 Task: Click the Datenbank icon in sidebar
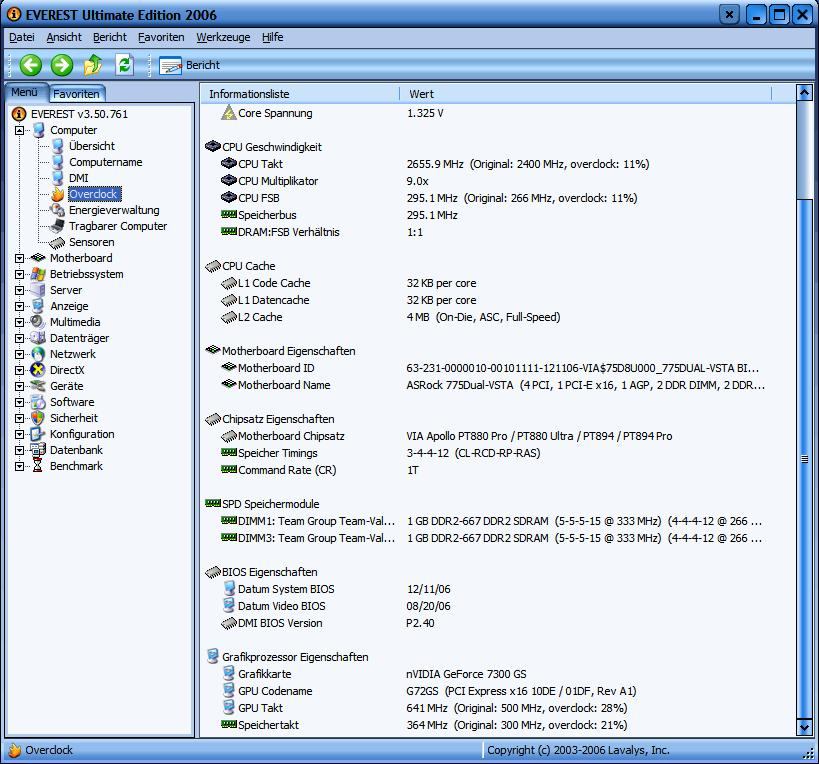point(38,450)
